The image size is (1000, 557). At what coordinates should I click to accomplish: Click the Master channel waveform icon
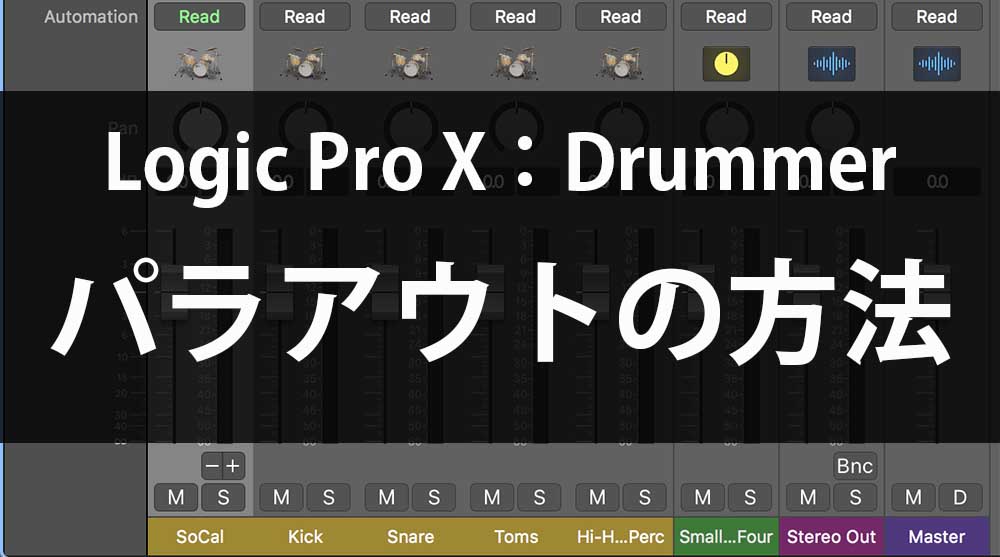click(937, 63)
